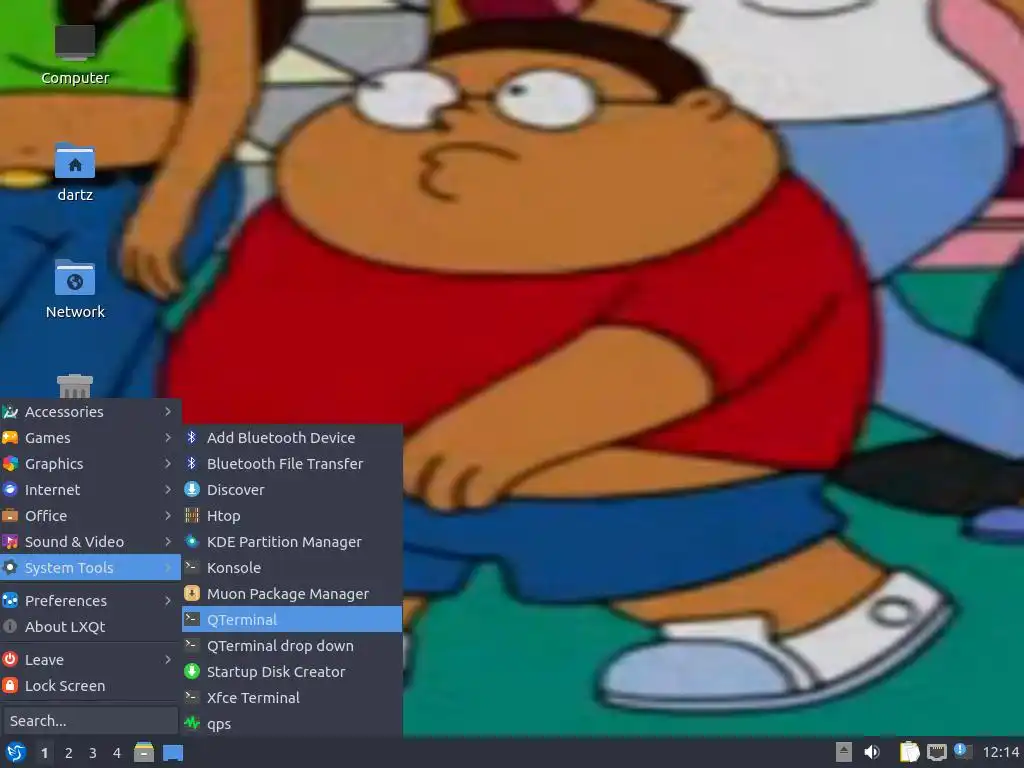
Task: Click the KDE Partition Manager icon
Action: pos(191,541)
